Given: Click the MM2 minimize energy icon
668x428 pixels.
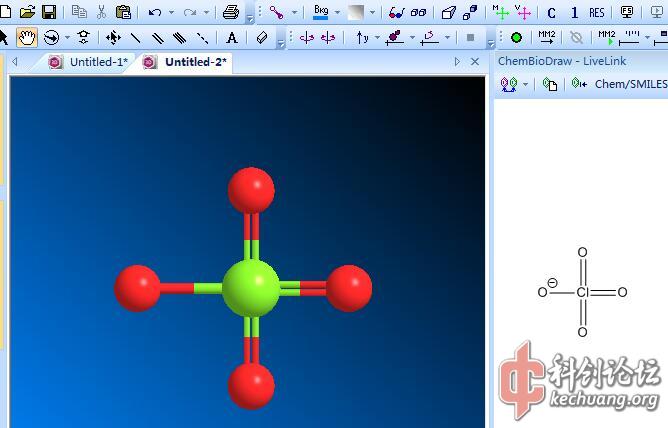Looking at the screenshot, I should tap(546, 38).
